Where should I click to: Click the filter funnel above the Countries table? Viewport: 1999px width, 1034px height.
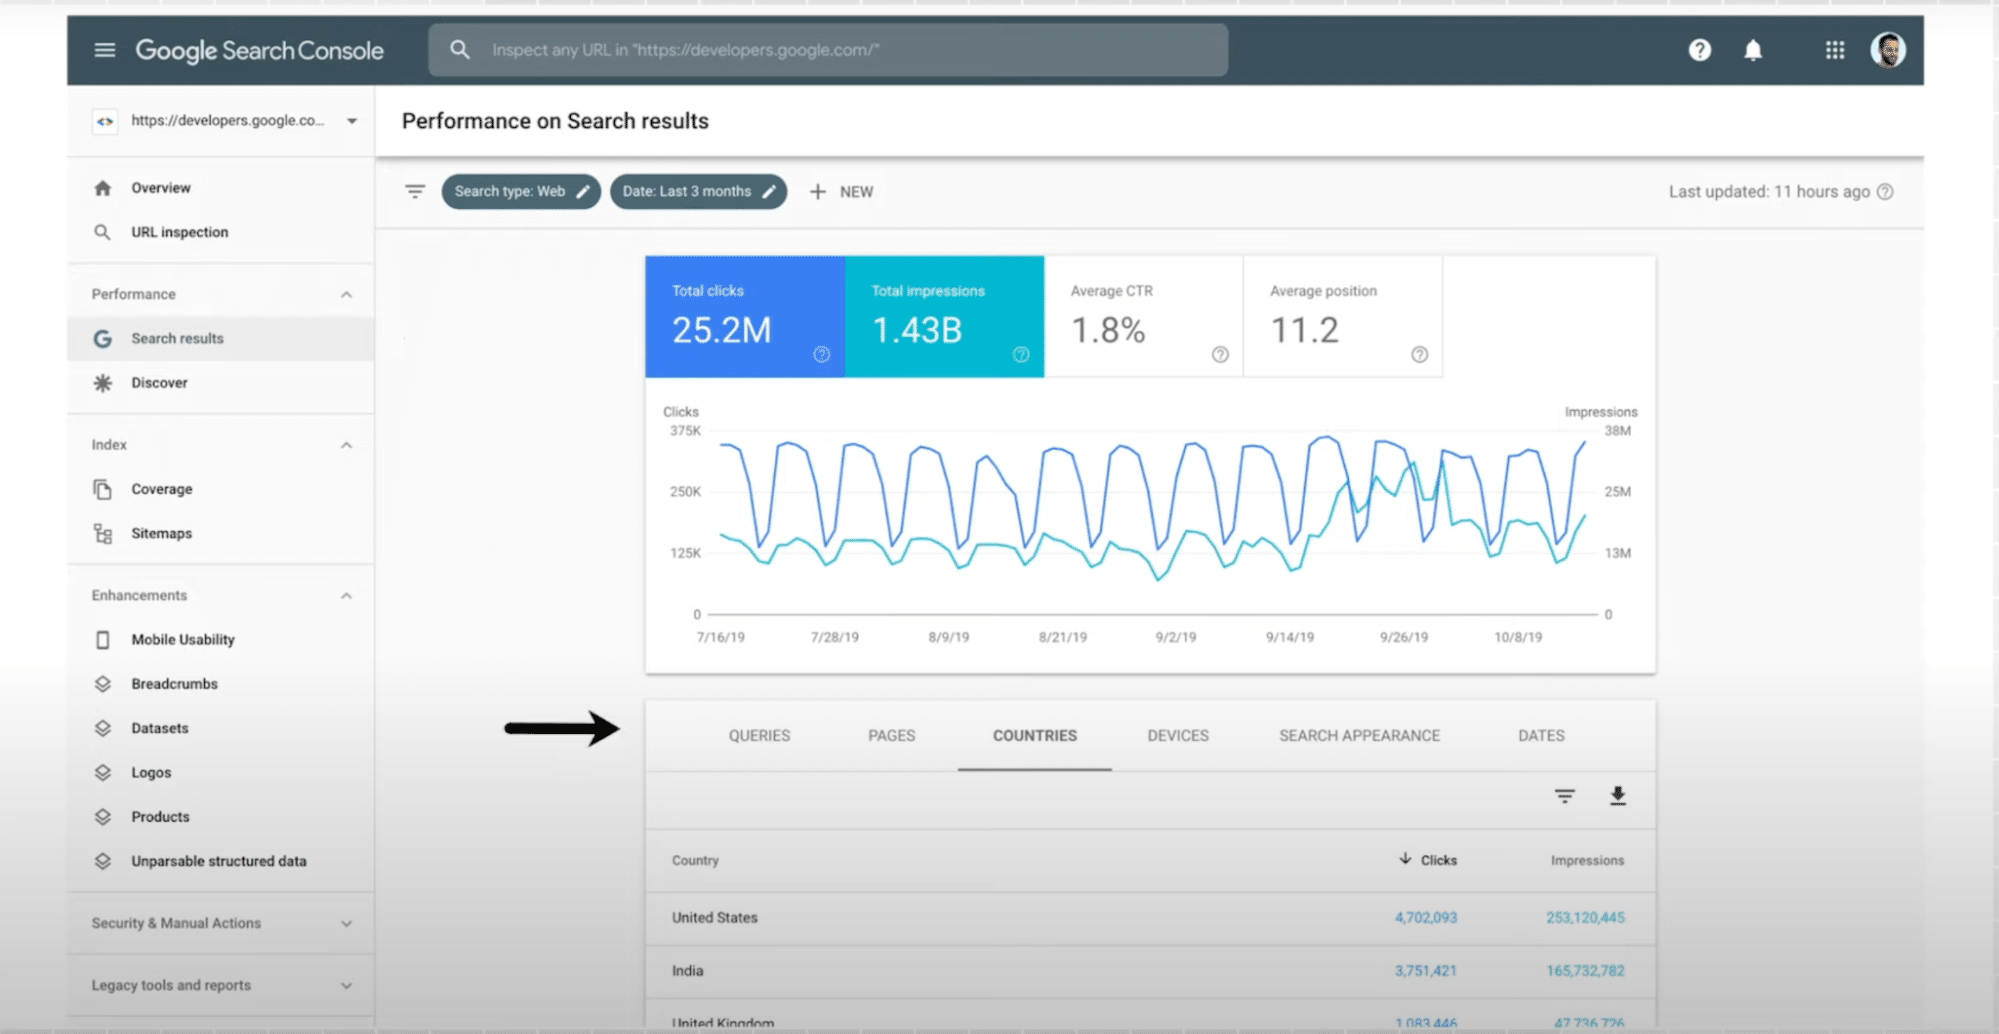1564,797
